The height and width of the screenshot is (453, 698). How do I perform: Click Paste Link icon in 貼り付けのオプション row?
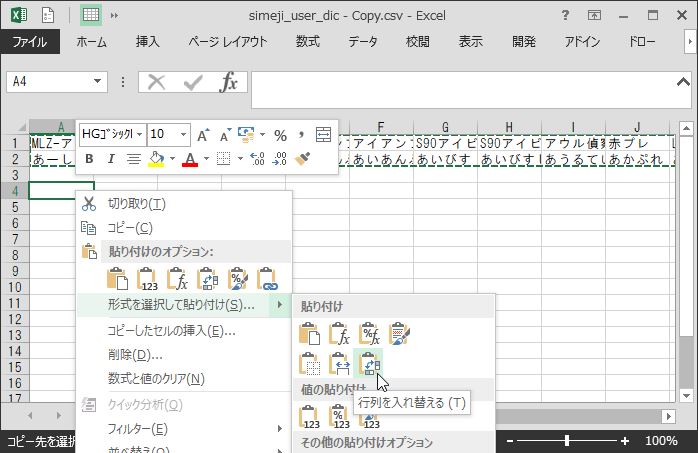268,279
